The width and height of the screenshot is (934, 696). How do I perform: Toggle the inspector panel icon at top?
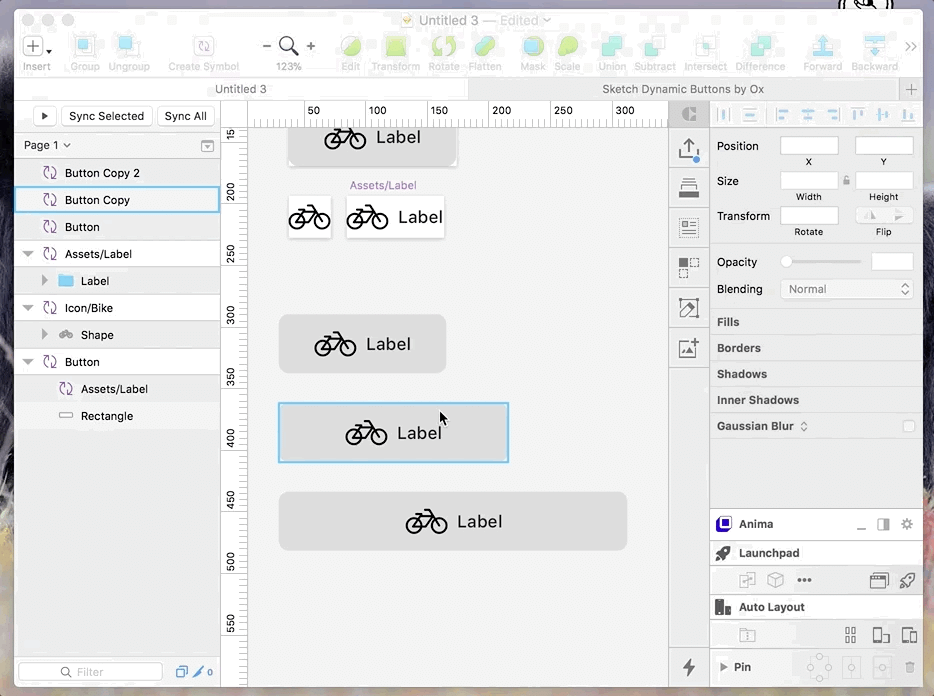click(x=689, y=114)
